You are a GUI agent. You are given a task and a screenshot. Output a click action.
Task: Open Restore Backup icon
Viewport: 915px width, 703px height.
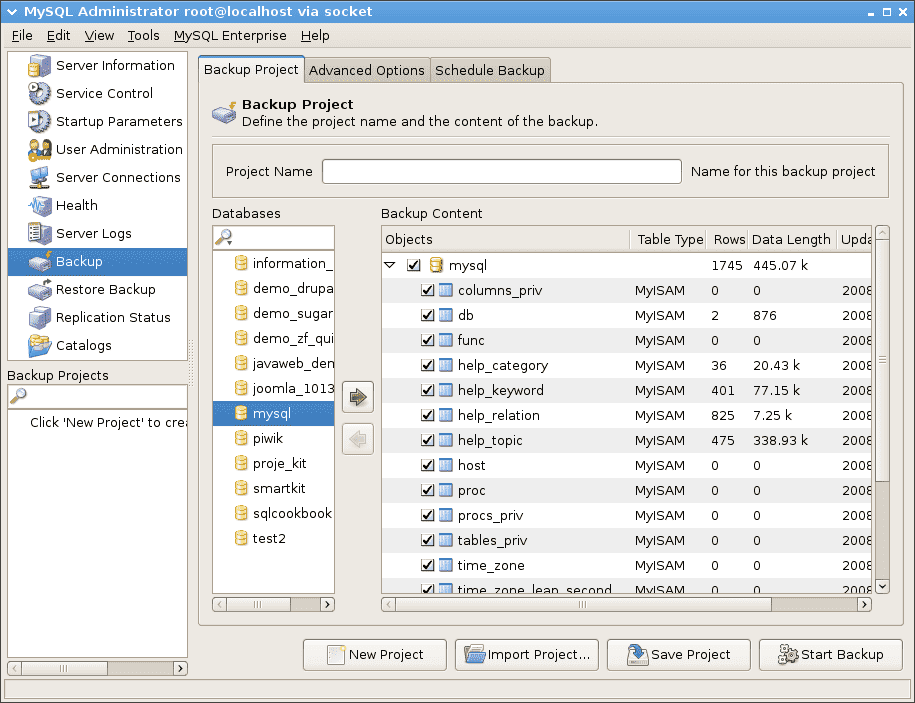(x=39, y=289)
